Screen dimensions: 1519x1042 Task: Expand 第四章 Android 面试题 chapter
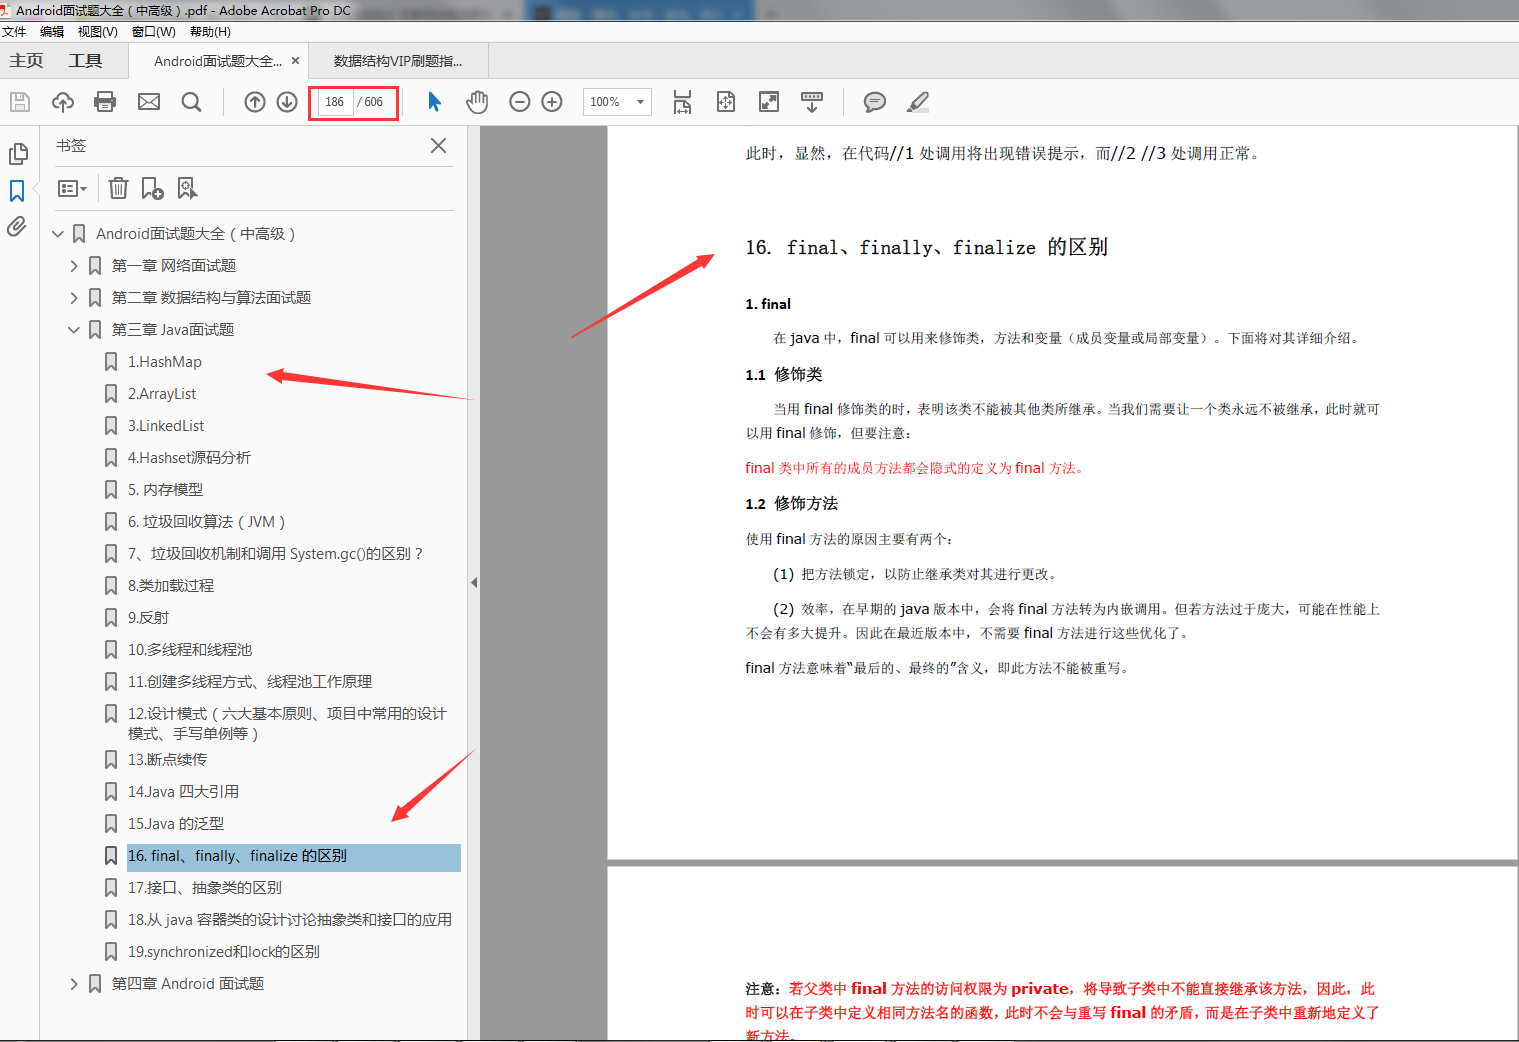pyautogui.click(x=74, y=984)
